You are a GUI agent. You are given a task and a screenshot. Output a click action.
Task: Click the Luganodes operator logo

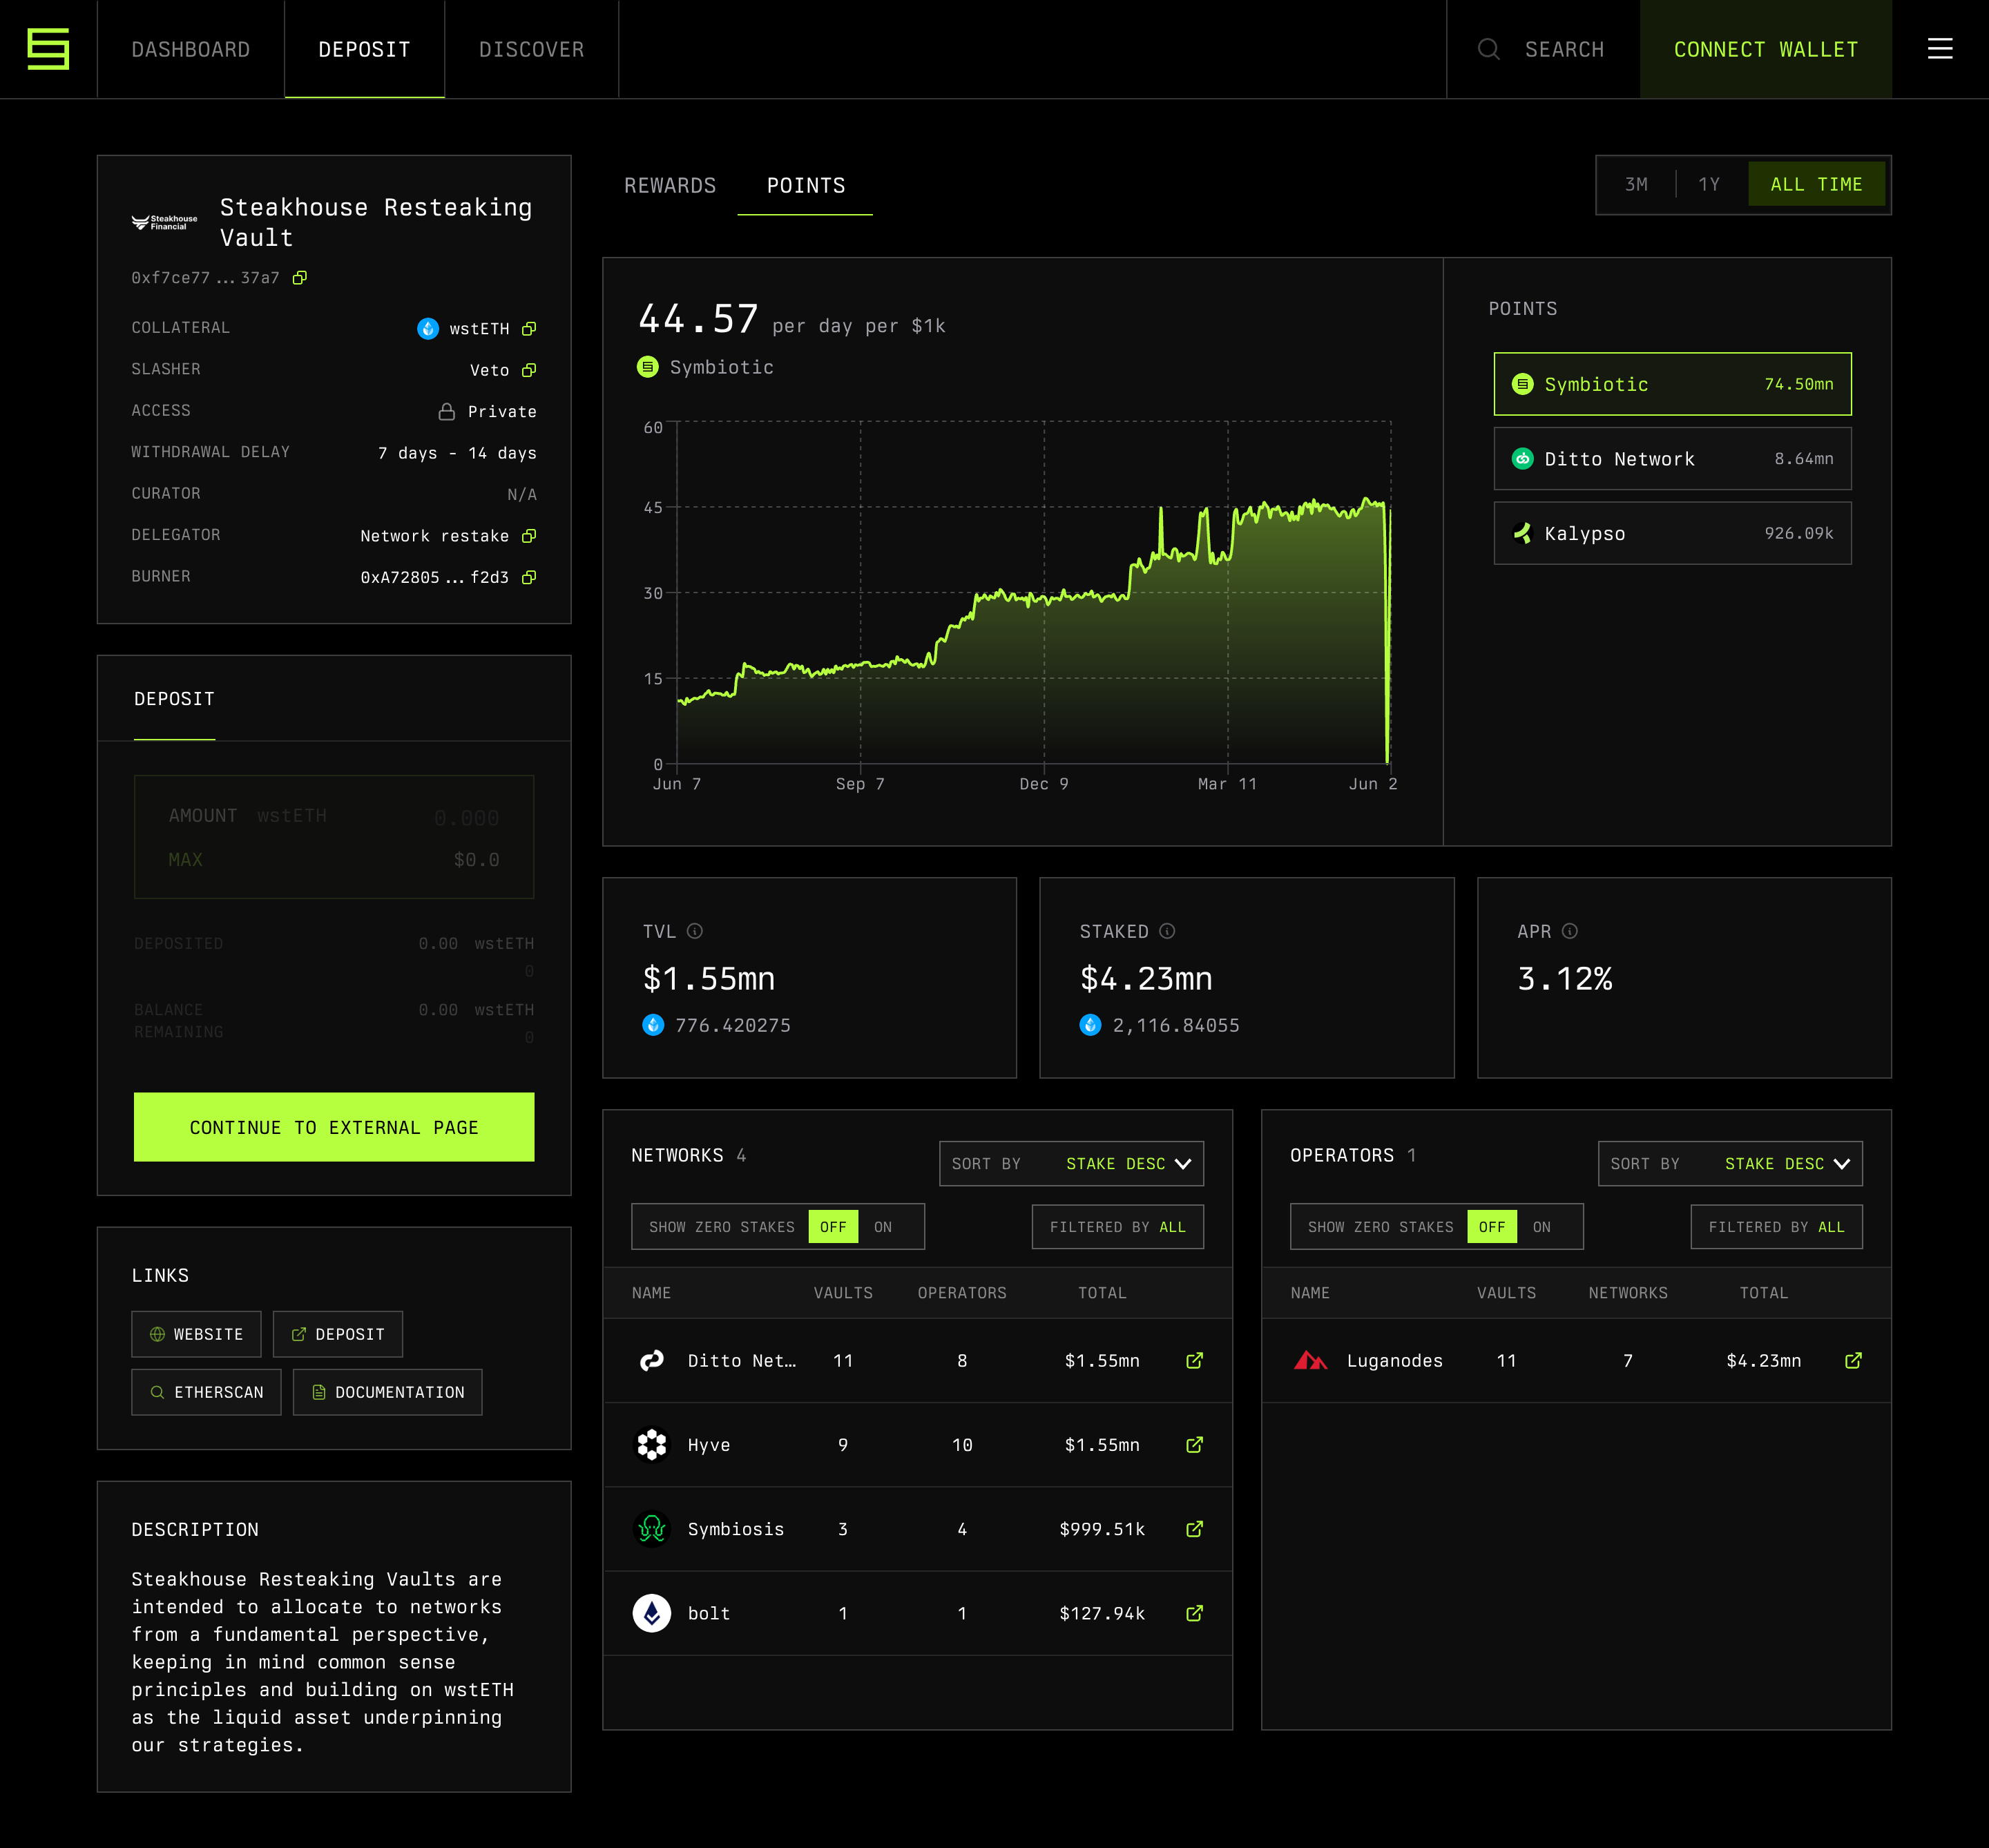click(1310, 1360)
